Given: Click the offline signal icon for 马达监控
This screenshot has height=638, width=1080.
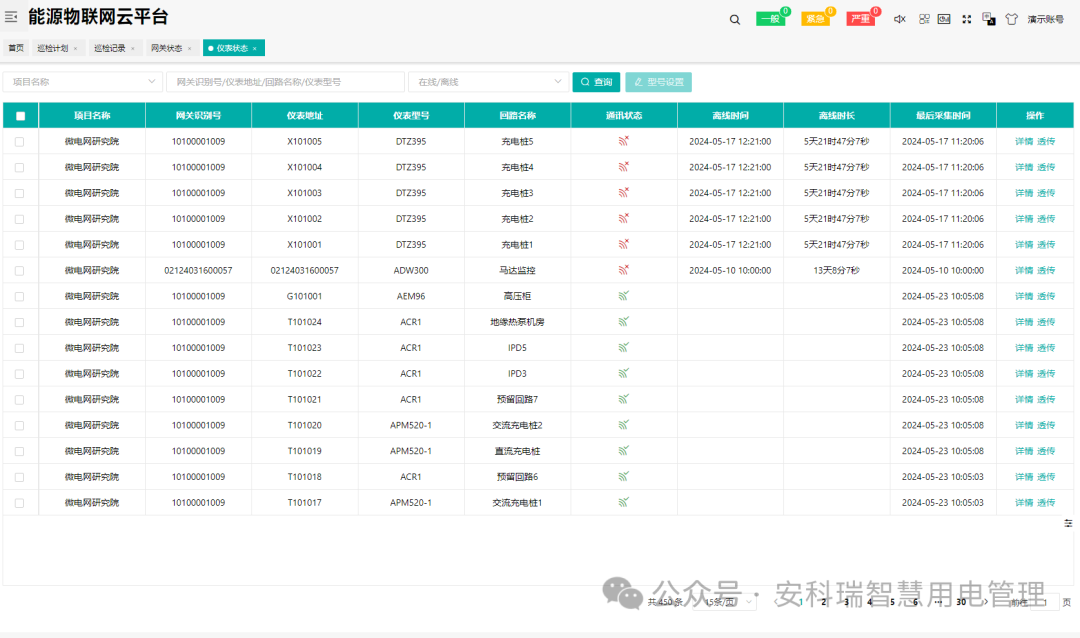Looking at the screenshot, I should (x=623, y=269).
